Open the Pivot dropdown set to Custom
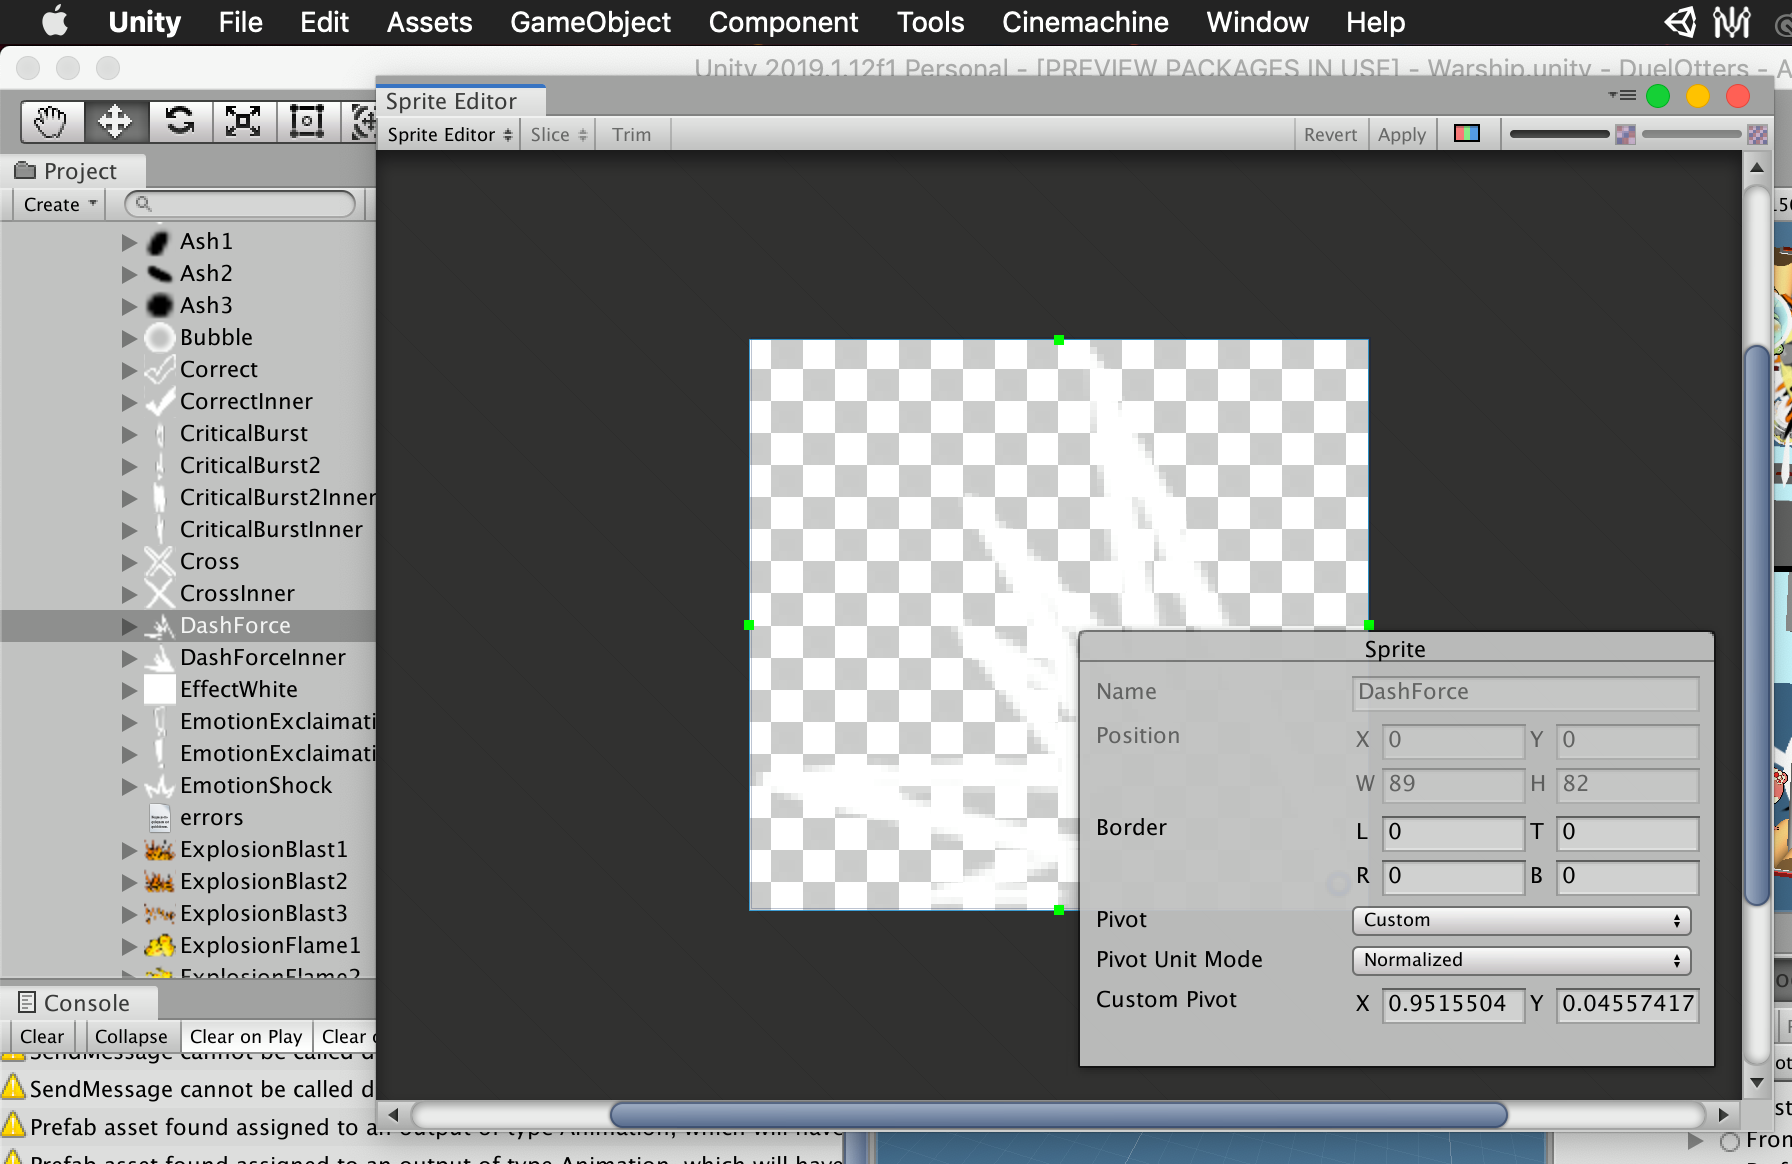Viewport: 1792px width, 1164px height. 1521,920
